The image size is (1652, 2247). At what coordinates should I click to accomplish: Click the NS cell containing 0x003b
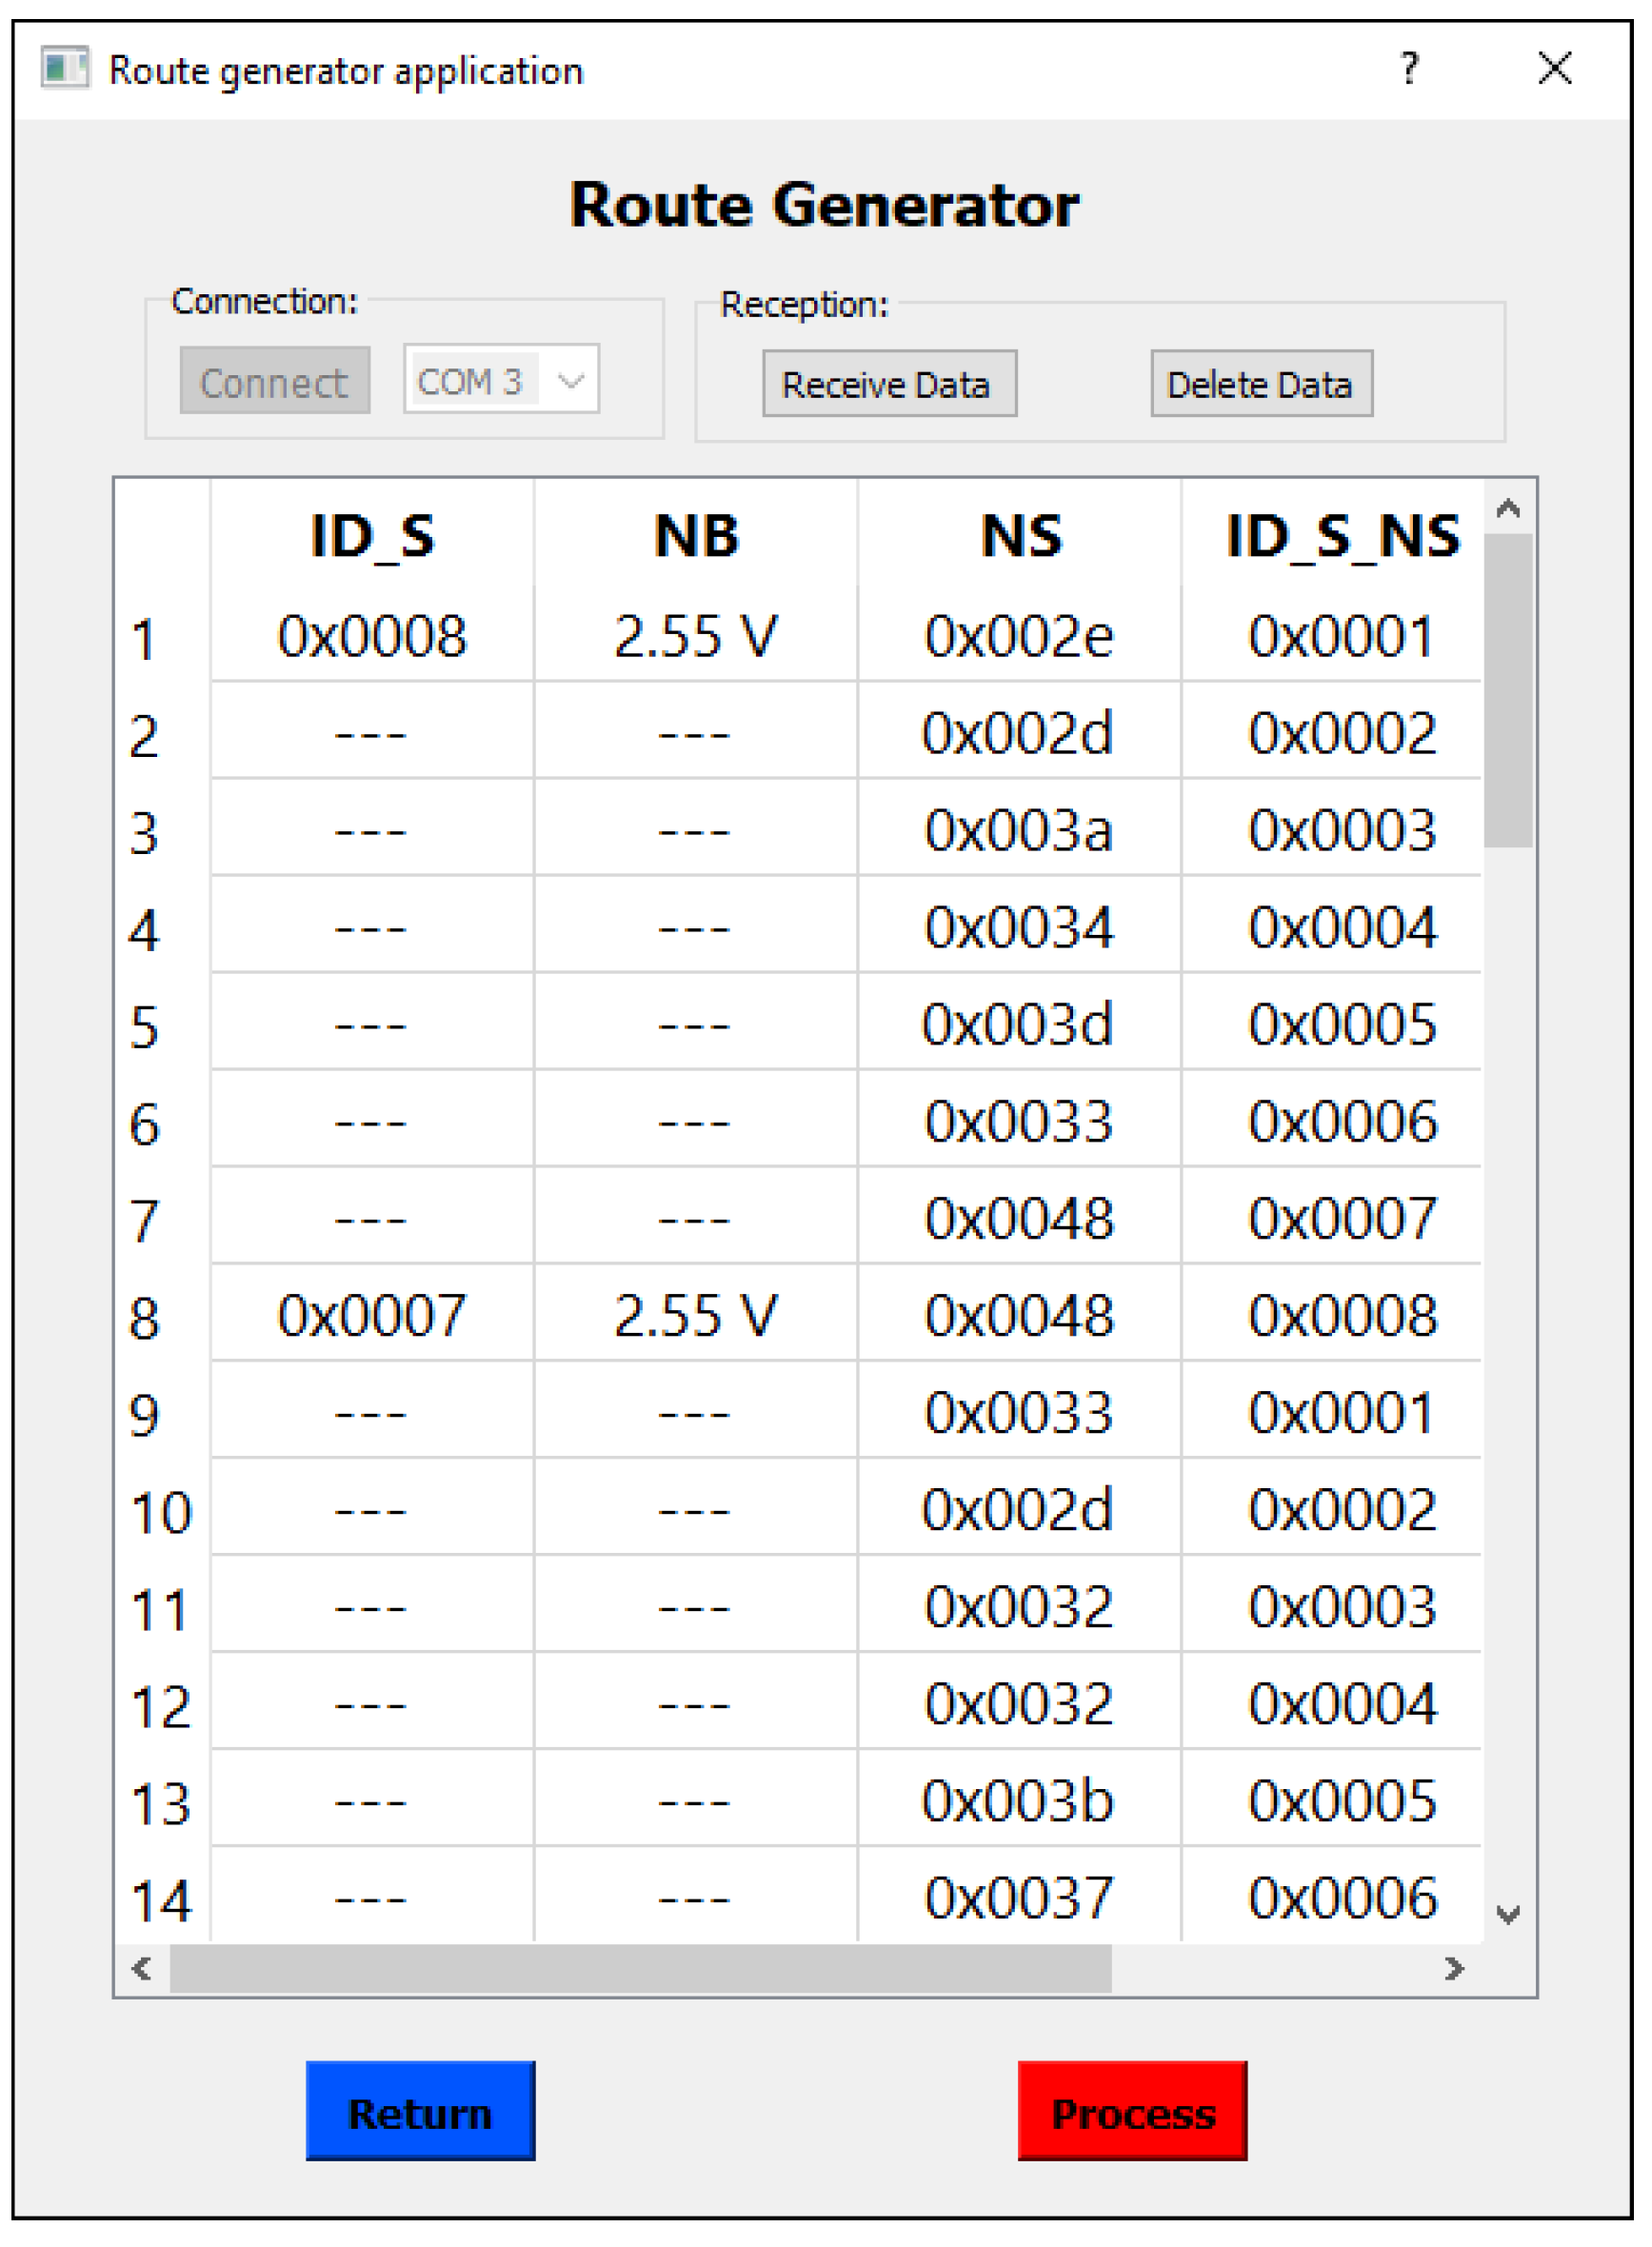pos(1019,1800)
